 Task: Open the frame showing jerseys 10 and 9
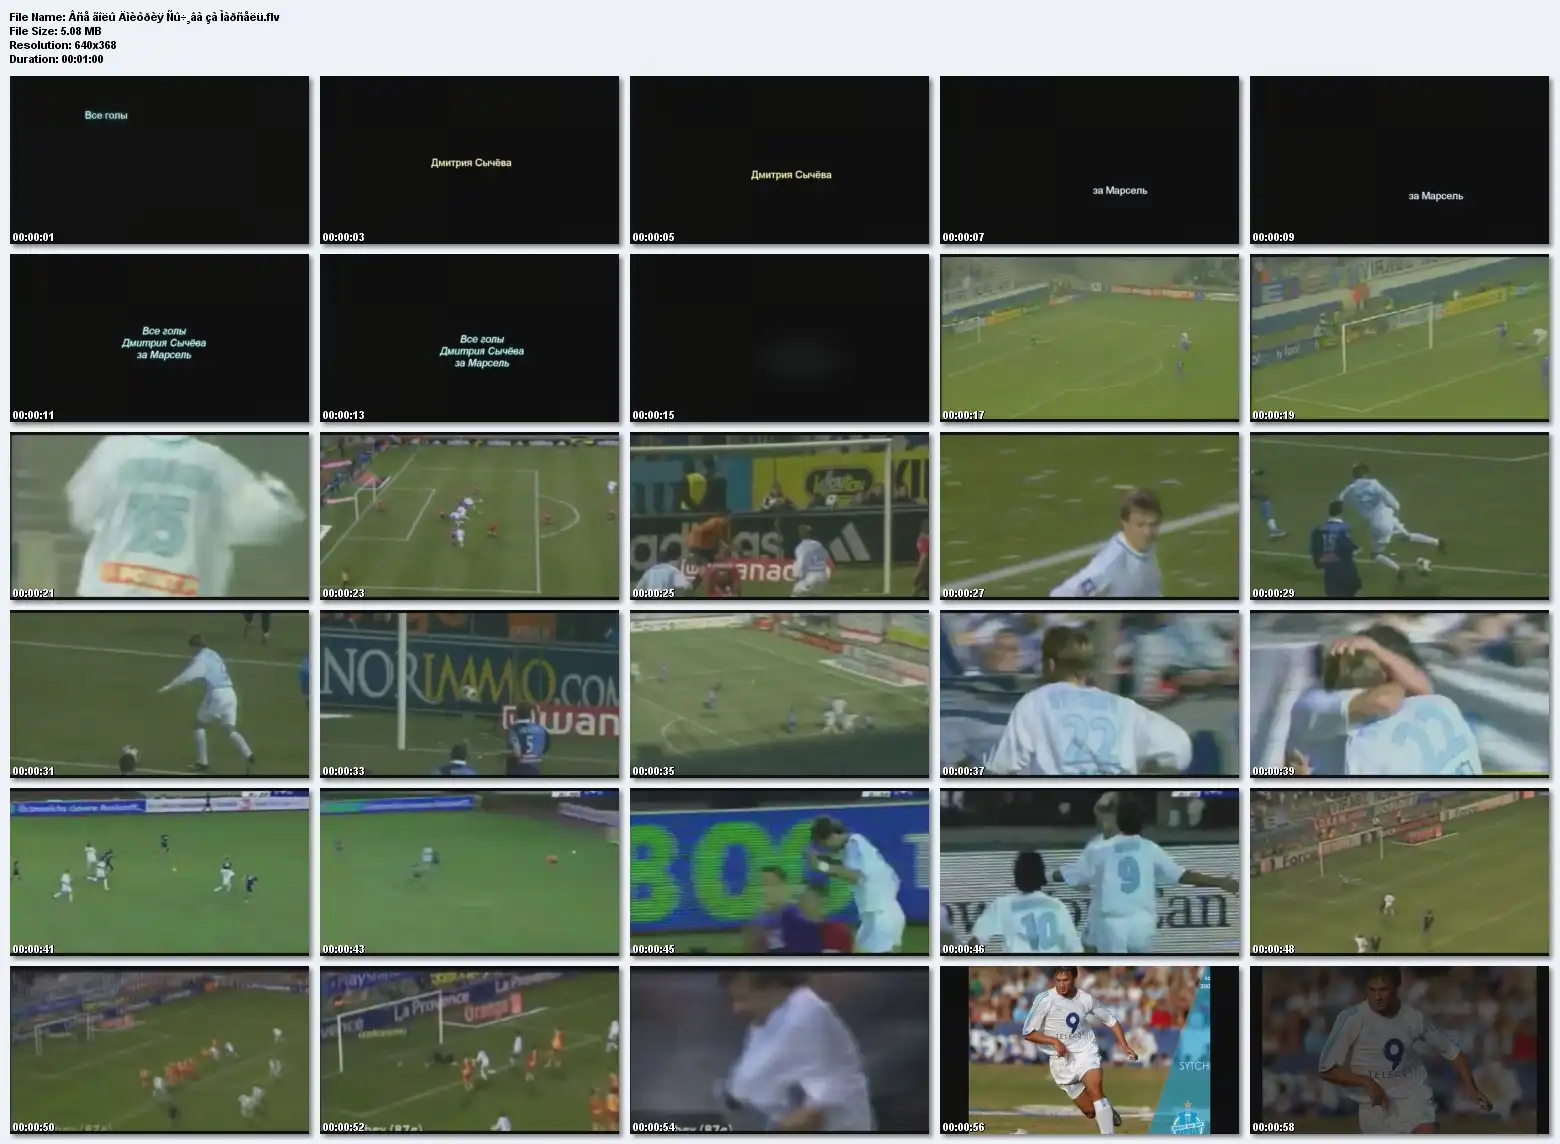click(1089, 872)
